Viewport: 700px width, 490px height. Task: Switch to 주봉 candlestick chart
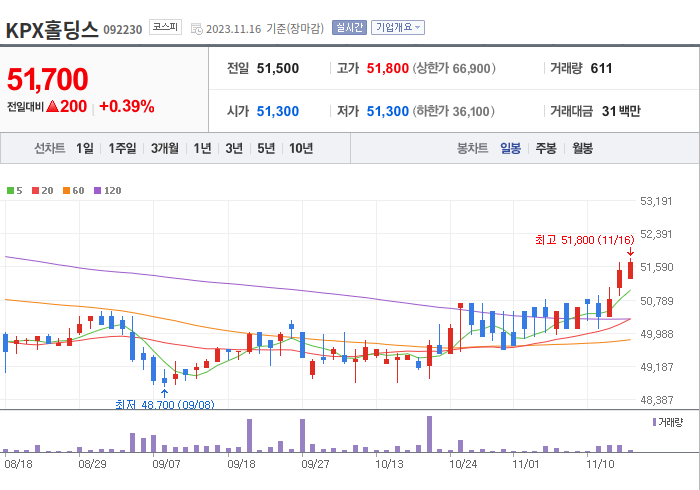pos(546,148)
